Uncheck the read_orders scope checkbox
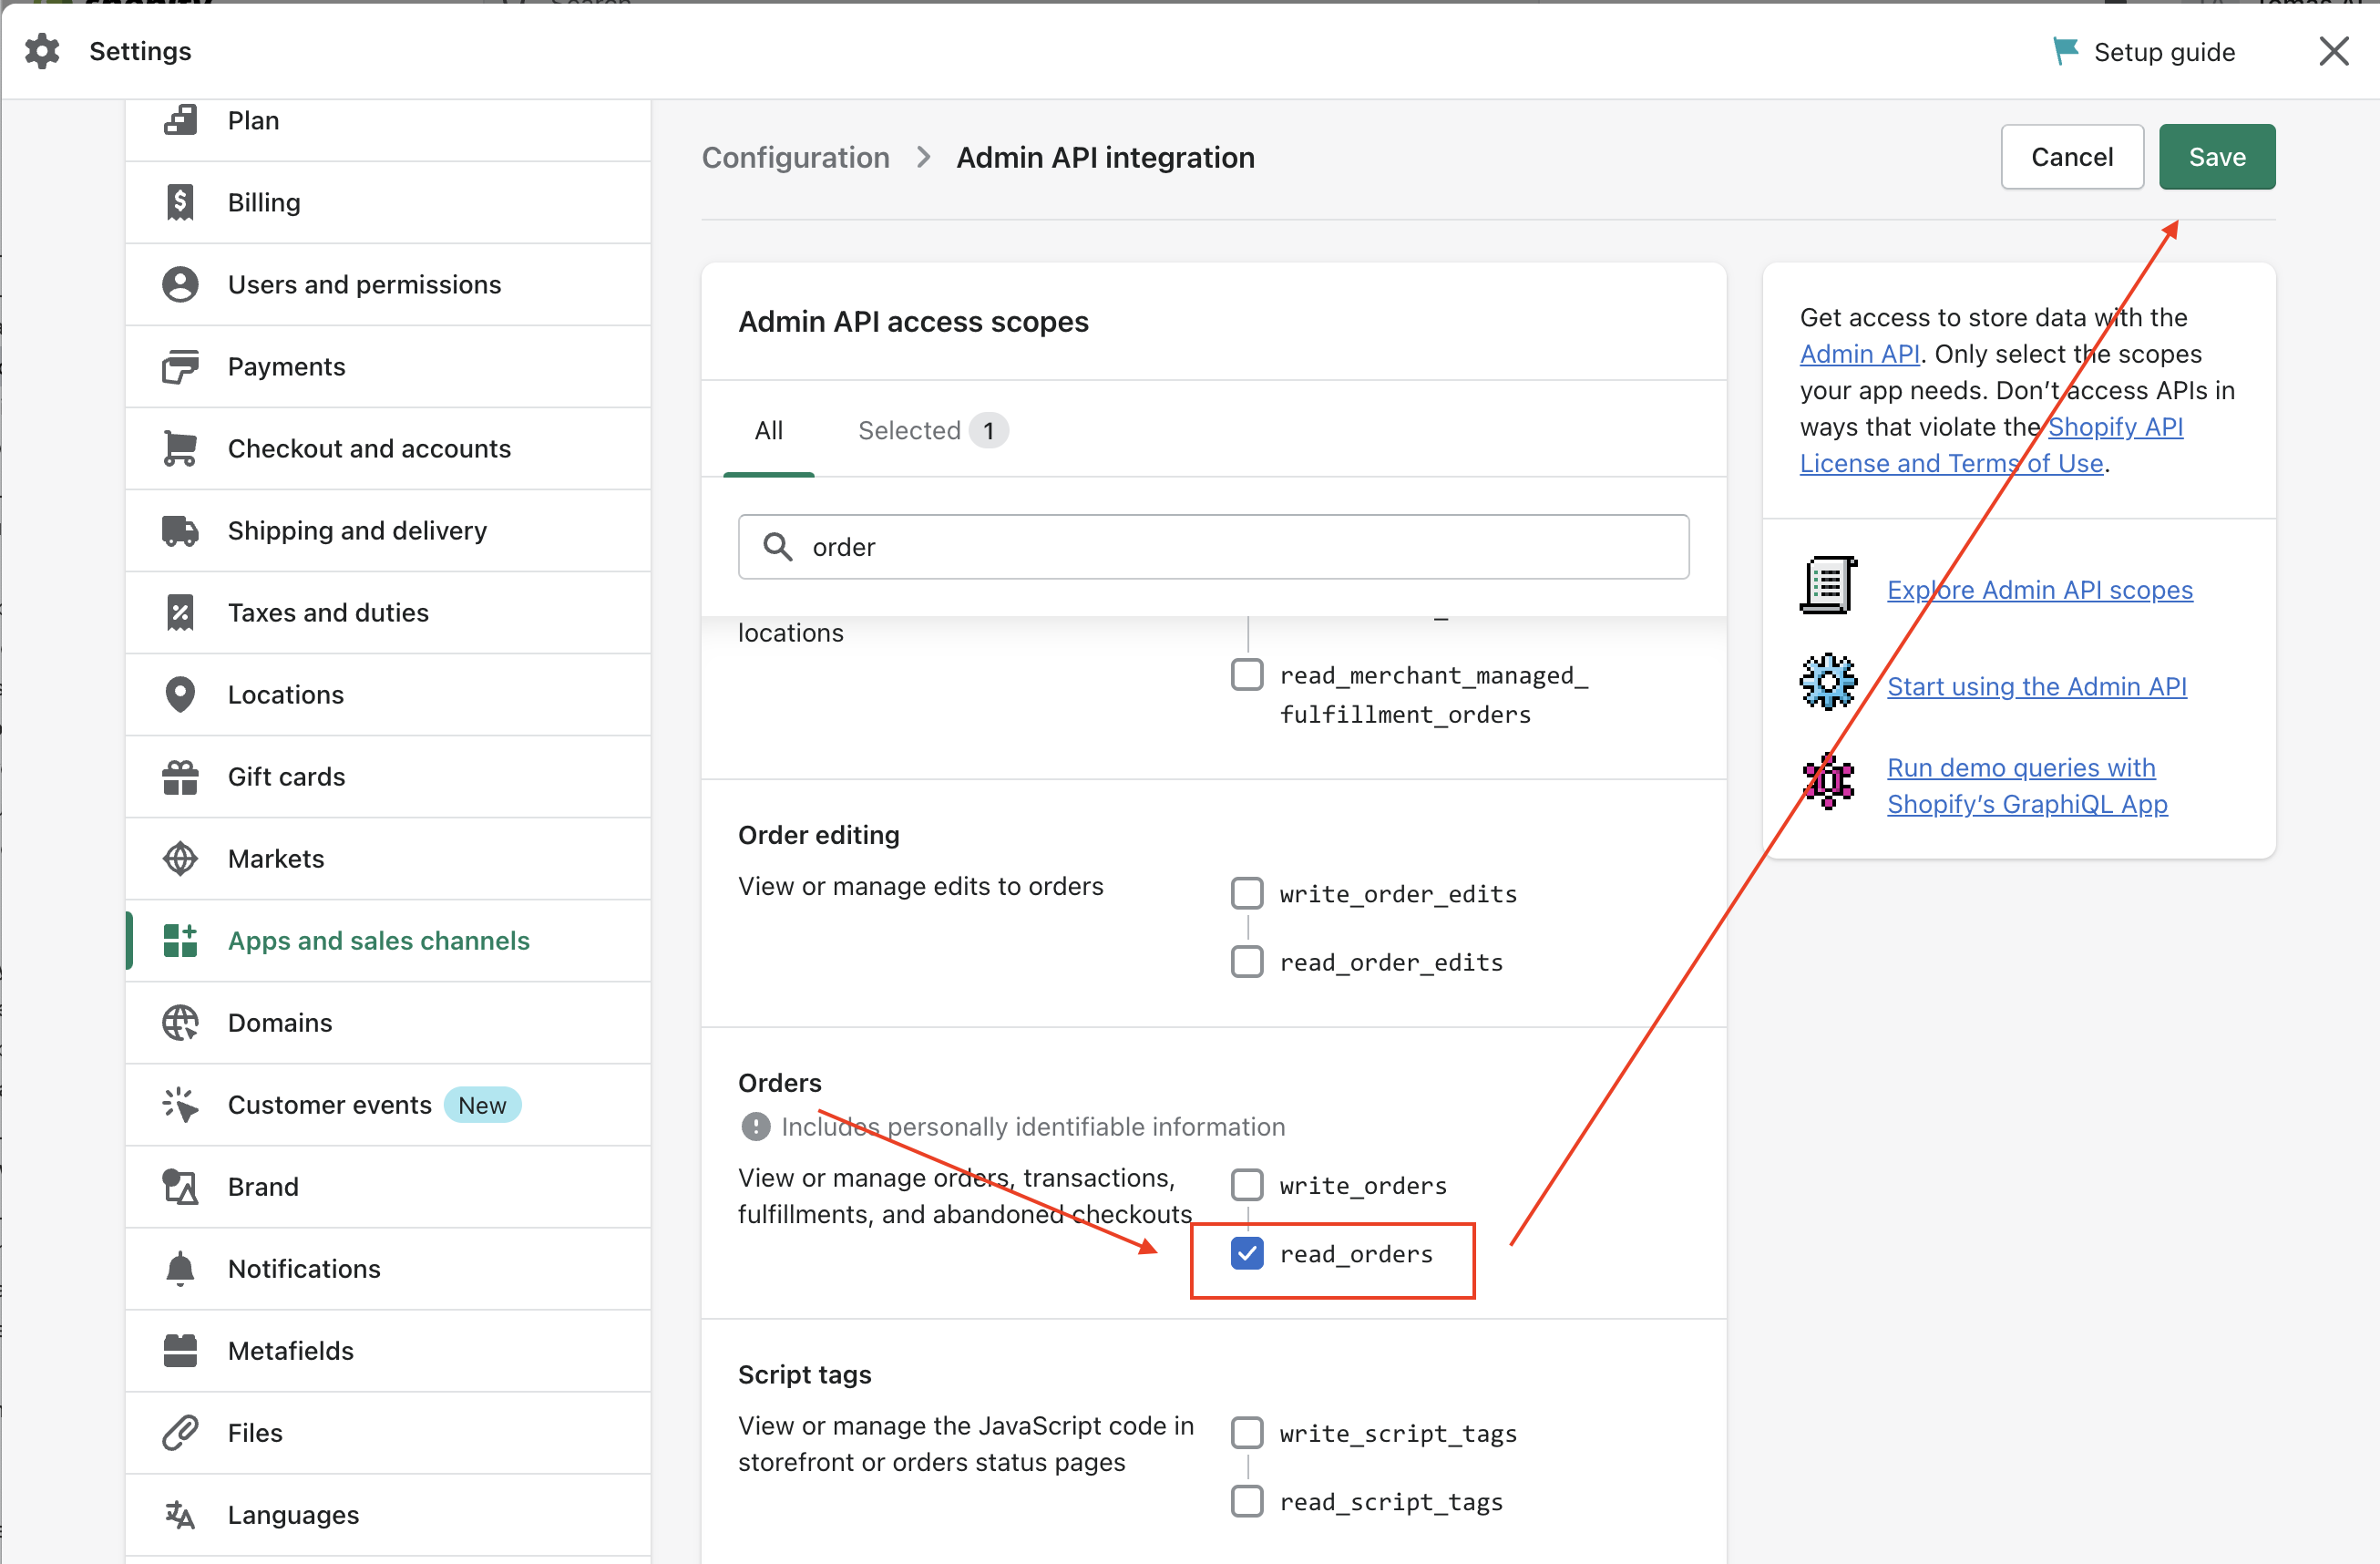Screen dimensions: 2380x1564 tap(1247, 1254)
